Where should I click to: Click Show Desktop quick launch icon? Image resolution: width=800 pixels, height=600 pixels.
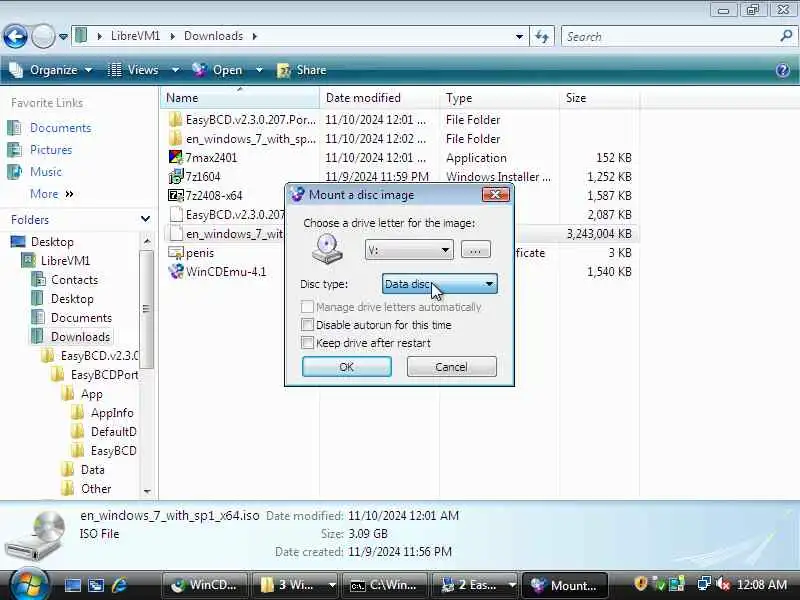[x=72, y=585]
